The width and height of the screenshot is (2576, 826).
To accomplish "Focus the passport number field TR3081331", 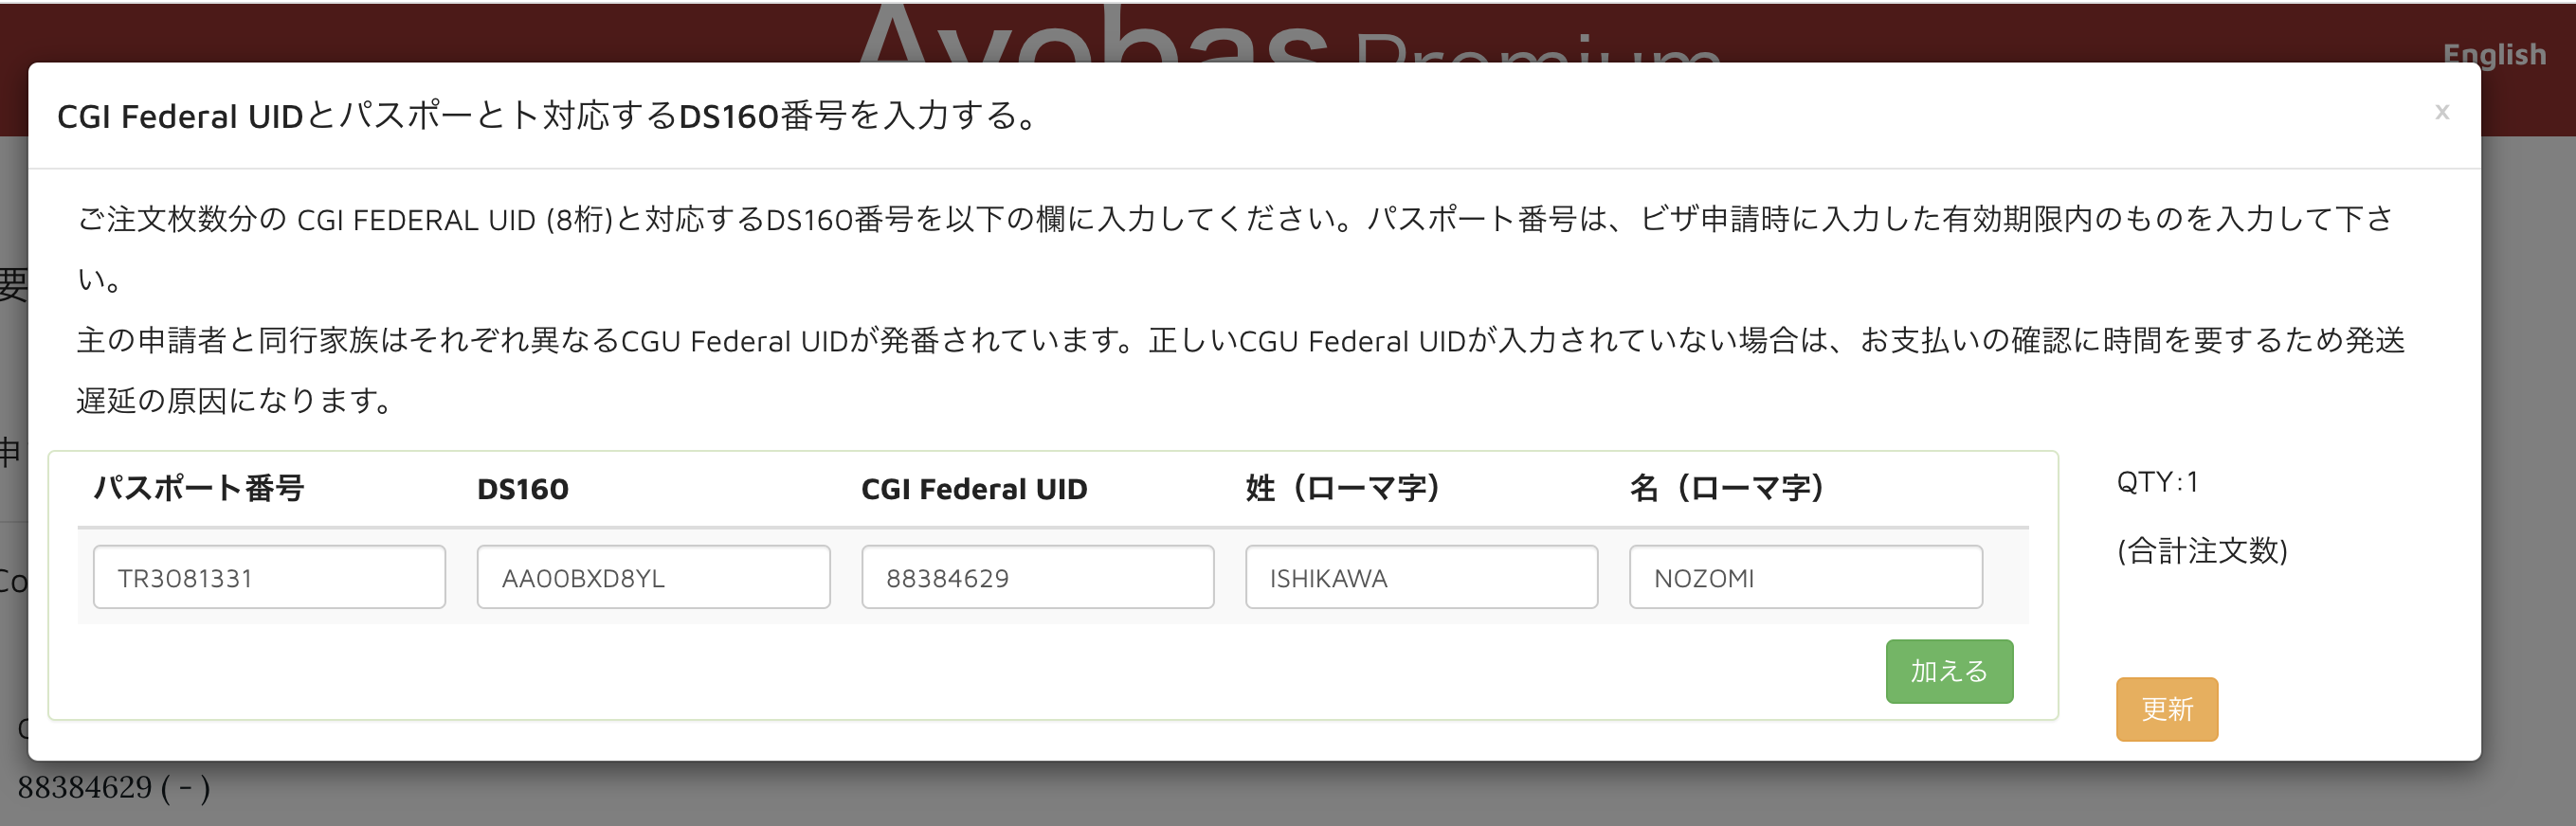I will pyautogui.click(x=269, y=577).
